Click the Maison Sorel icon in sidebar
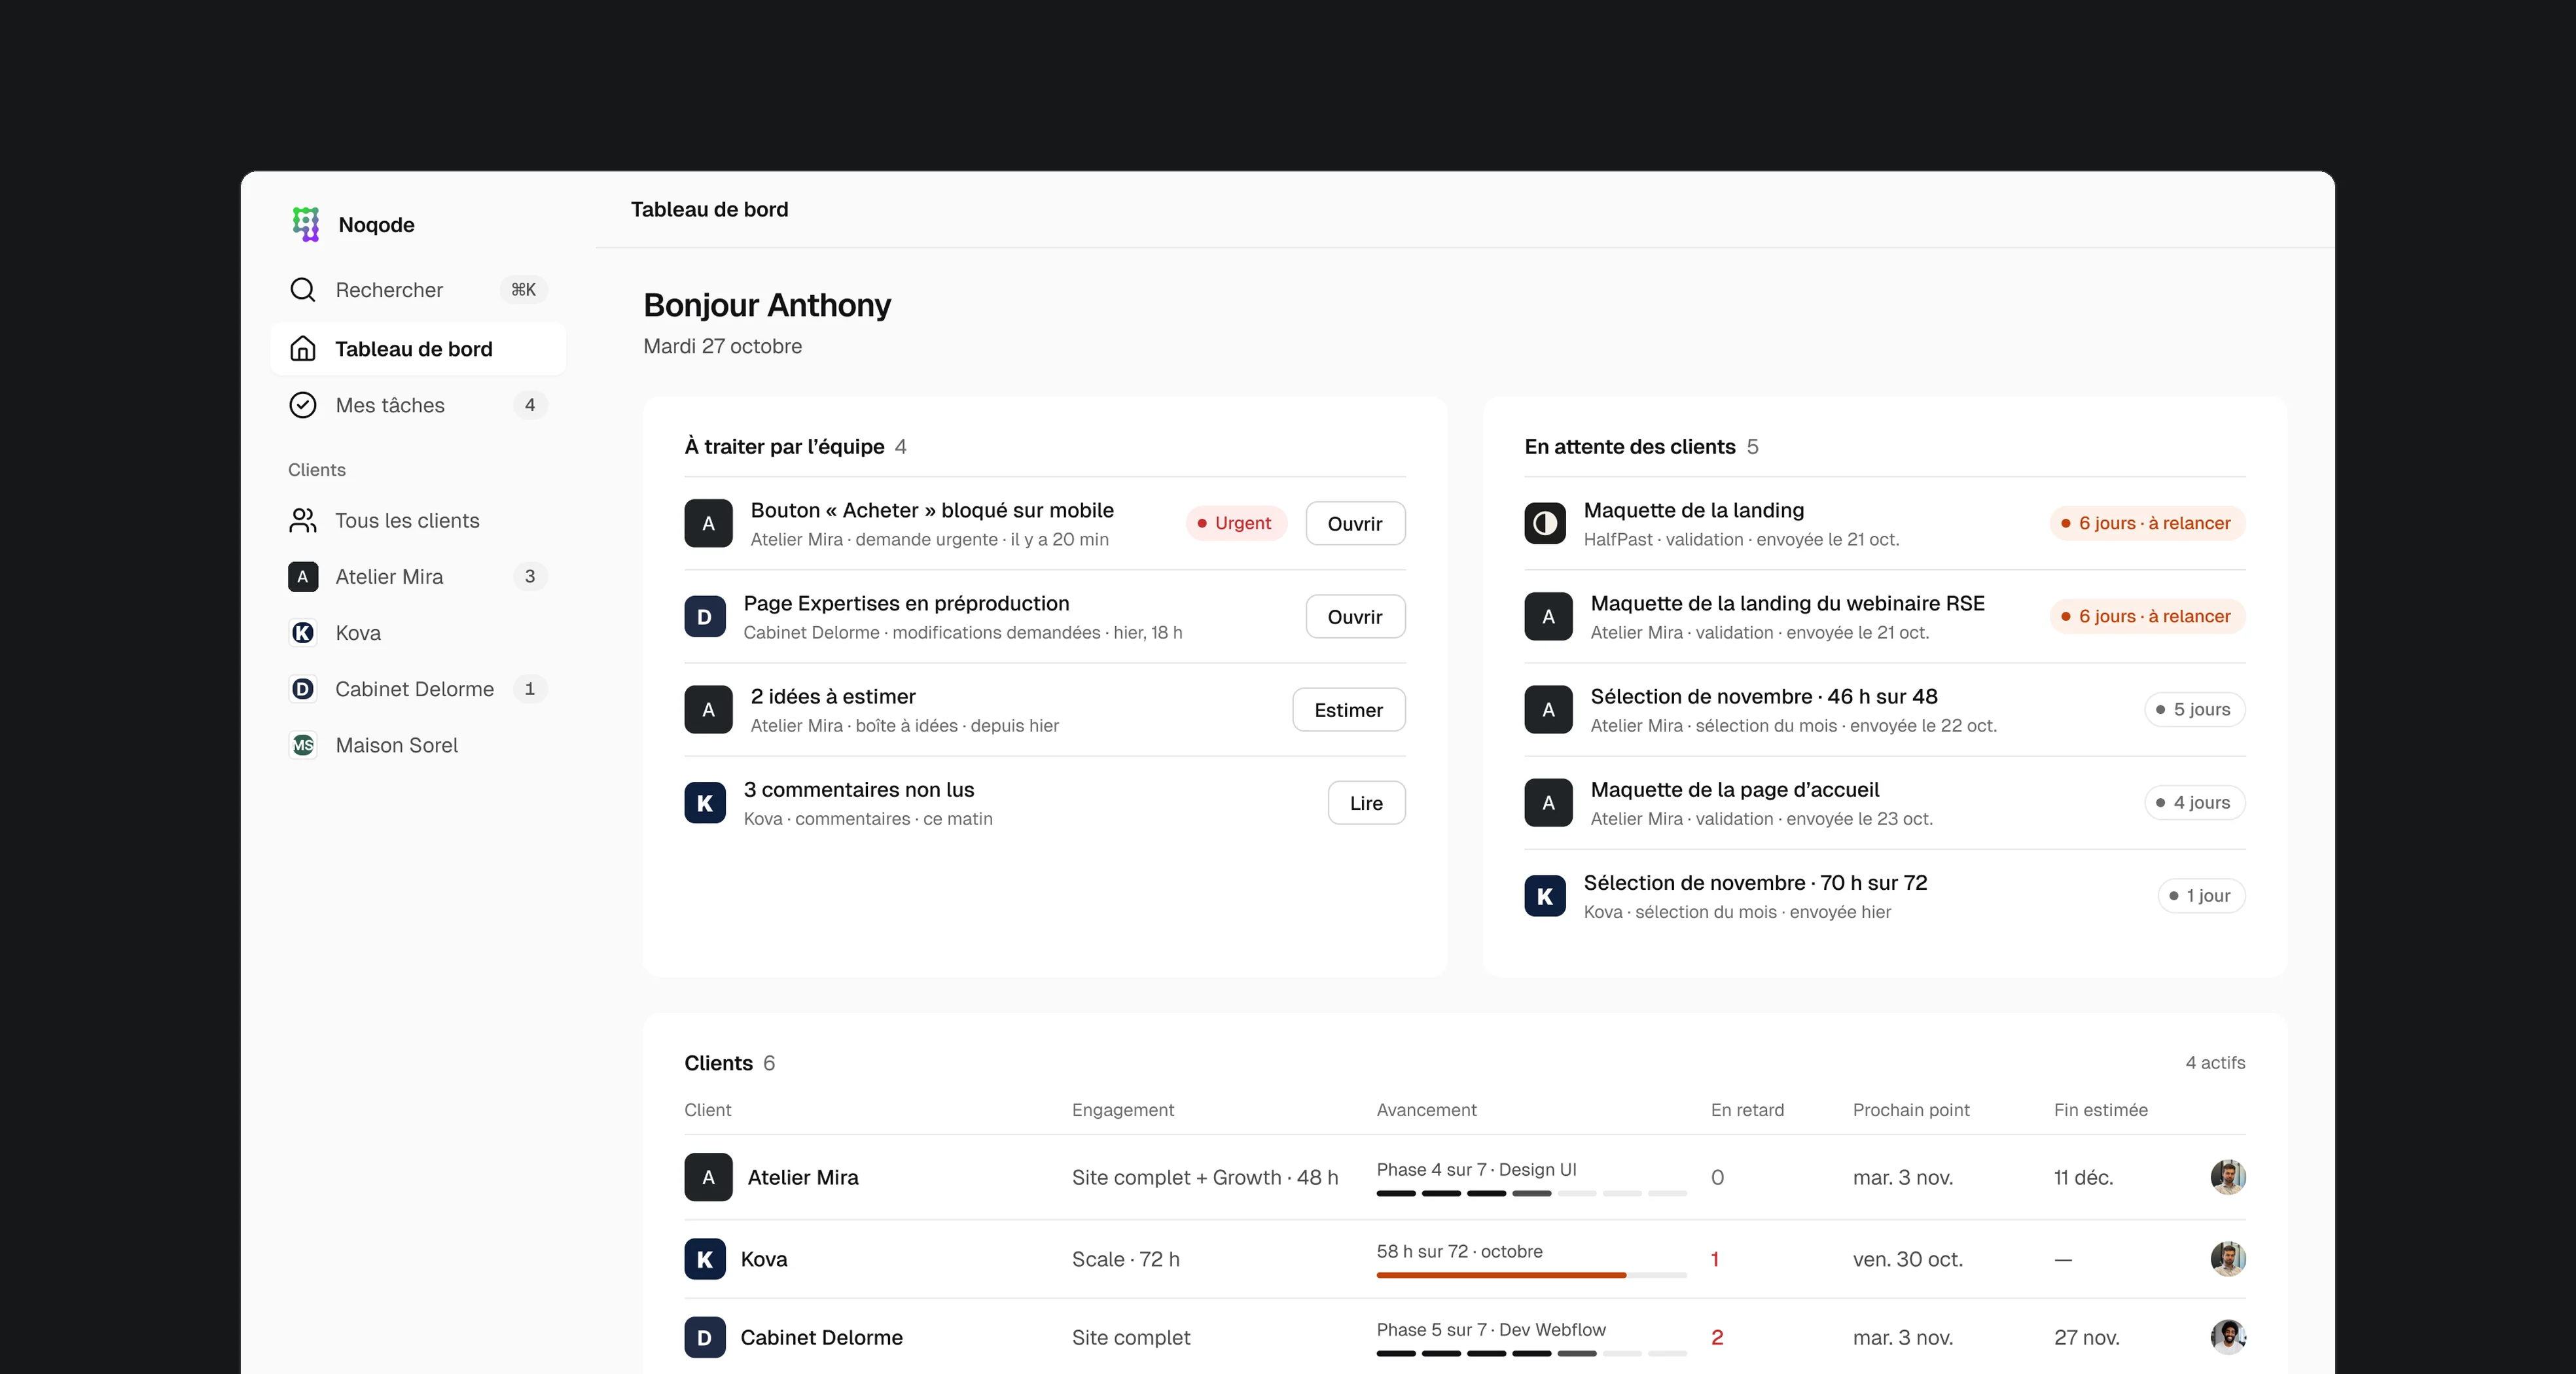 pyautogui.click(x=303, y=745)
